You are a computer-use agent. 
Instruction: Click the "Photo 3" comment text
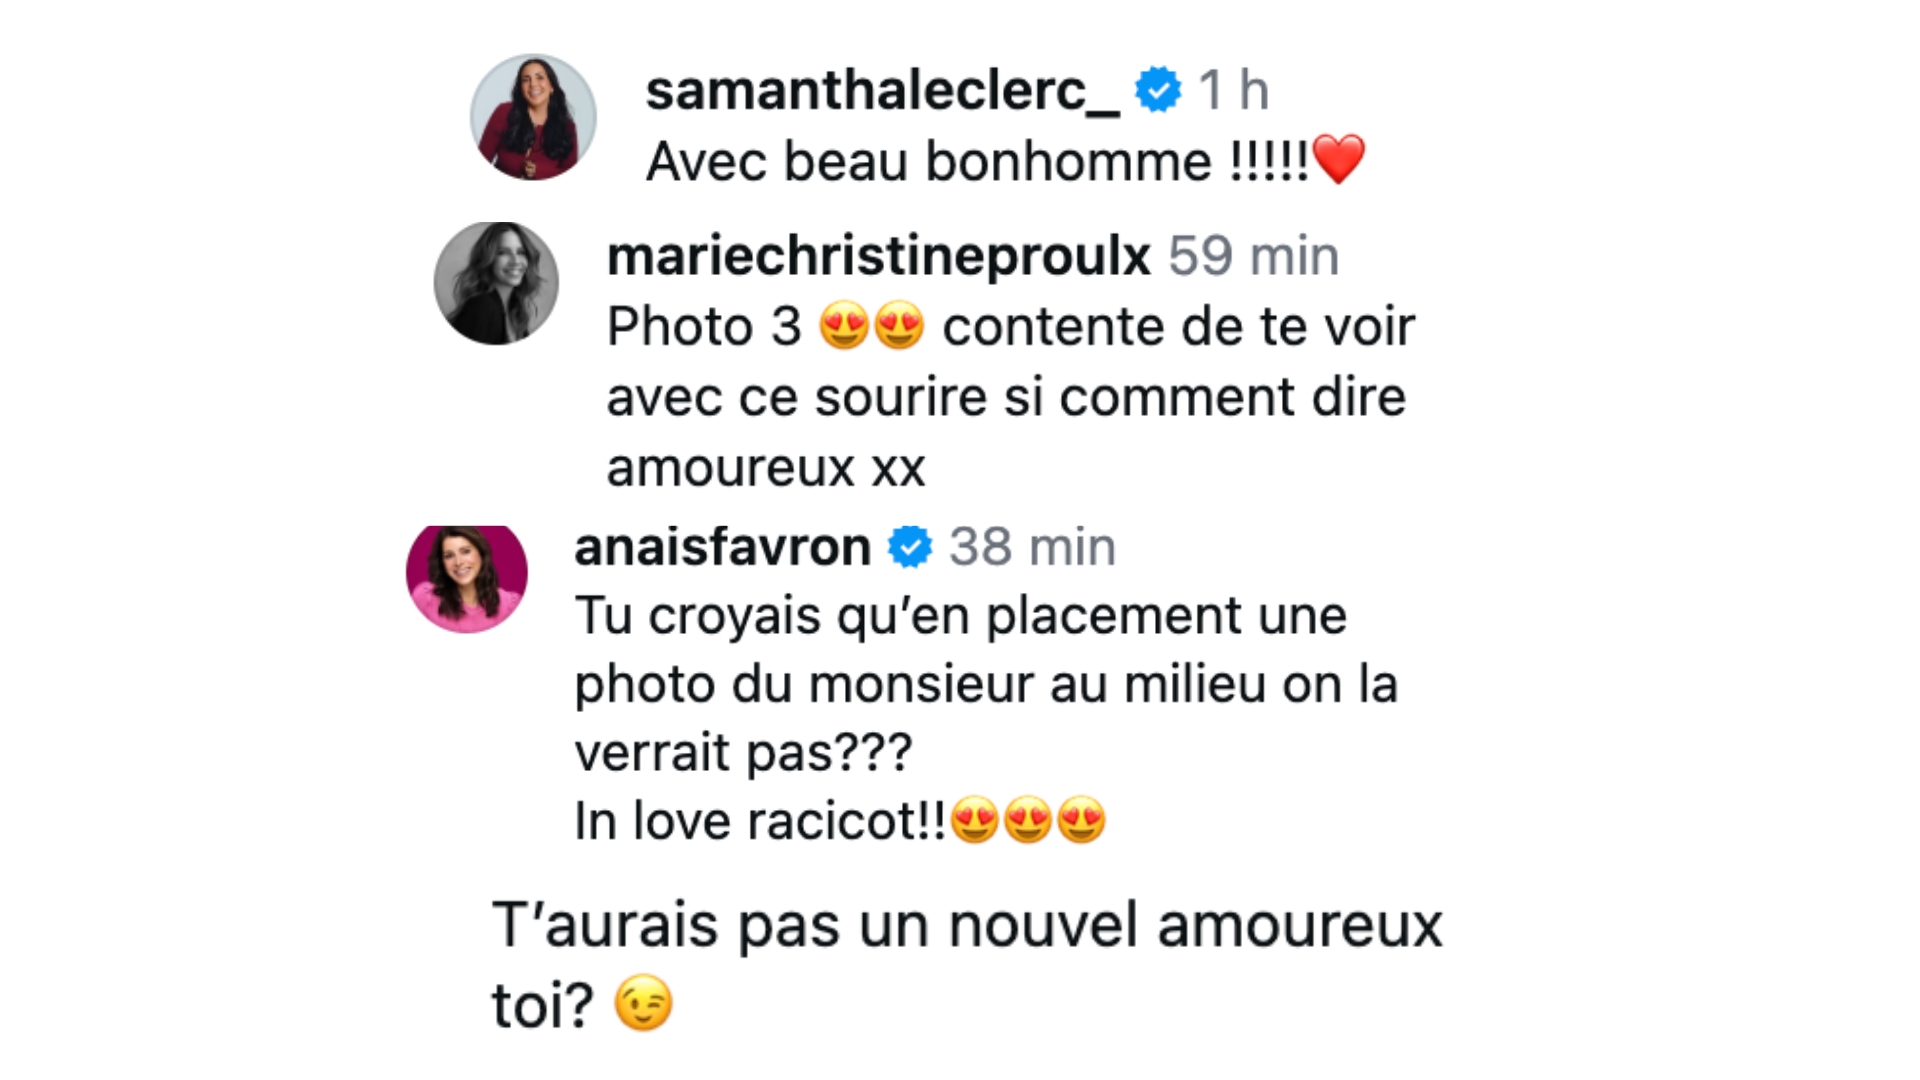click(704, 327)
